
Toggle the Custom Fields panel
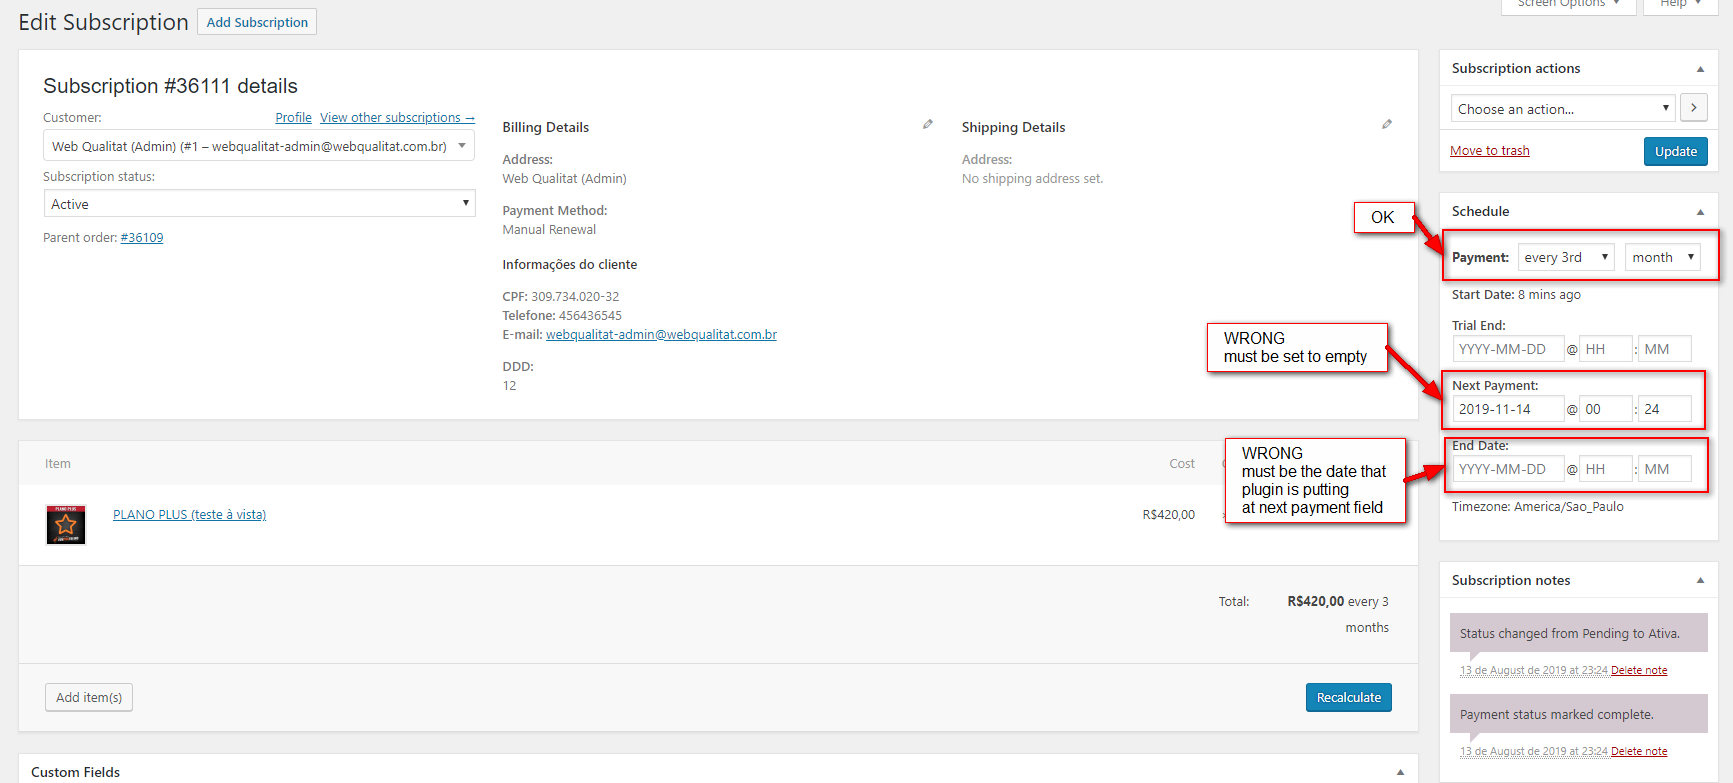coord(1400,772)
